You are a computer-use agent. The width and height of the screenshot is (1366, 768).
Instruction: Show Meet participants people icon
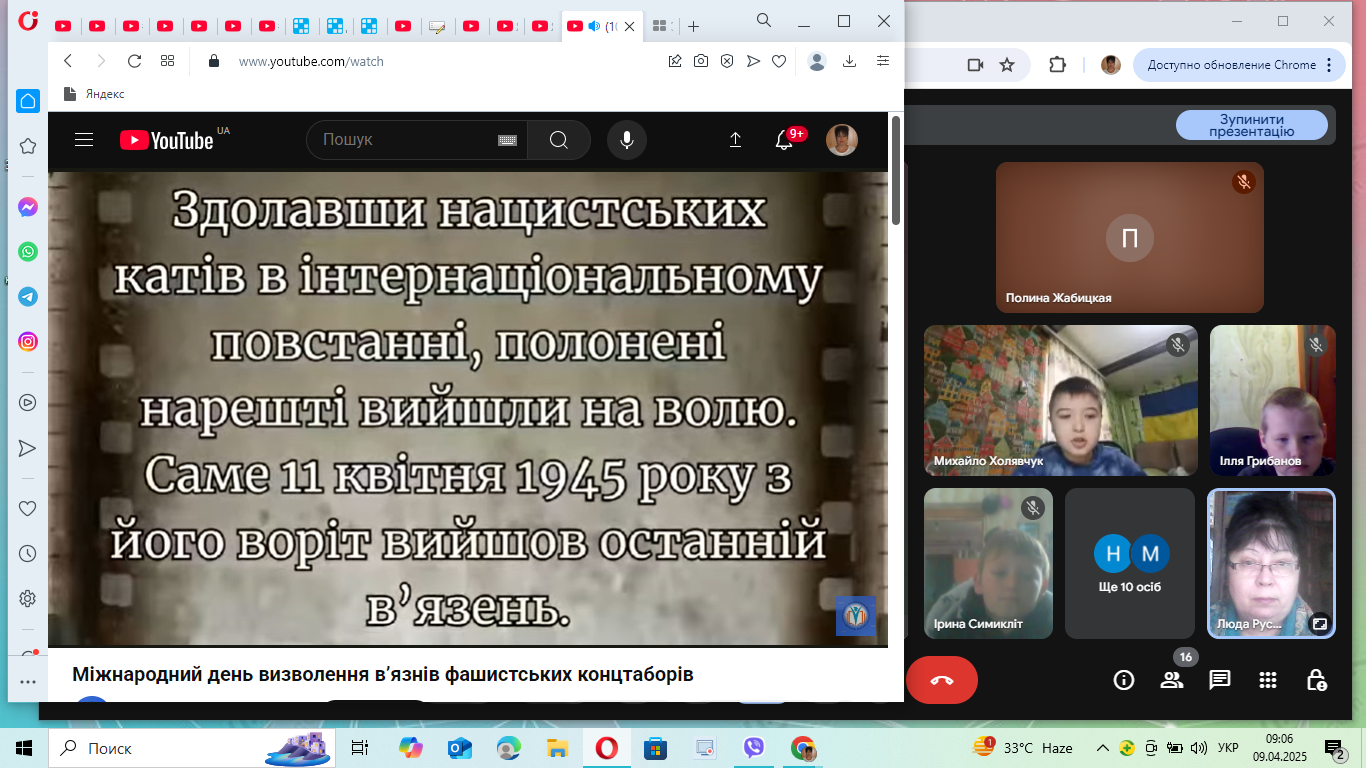point(1172,680)
